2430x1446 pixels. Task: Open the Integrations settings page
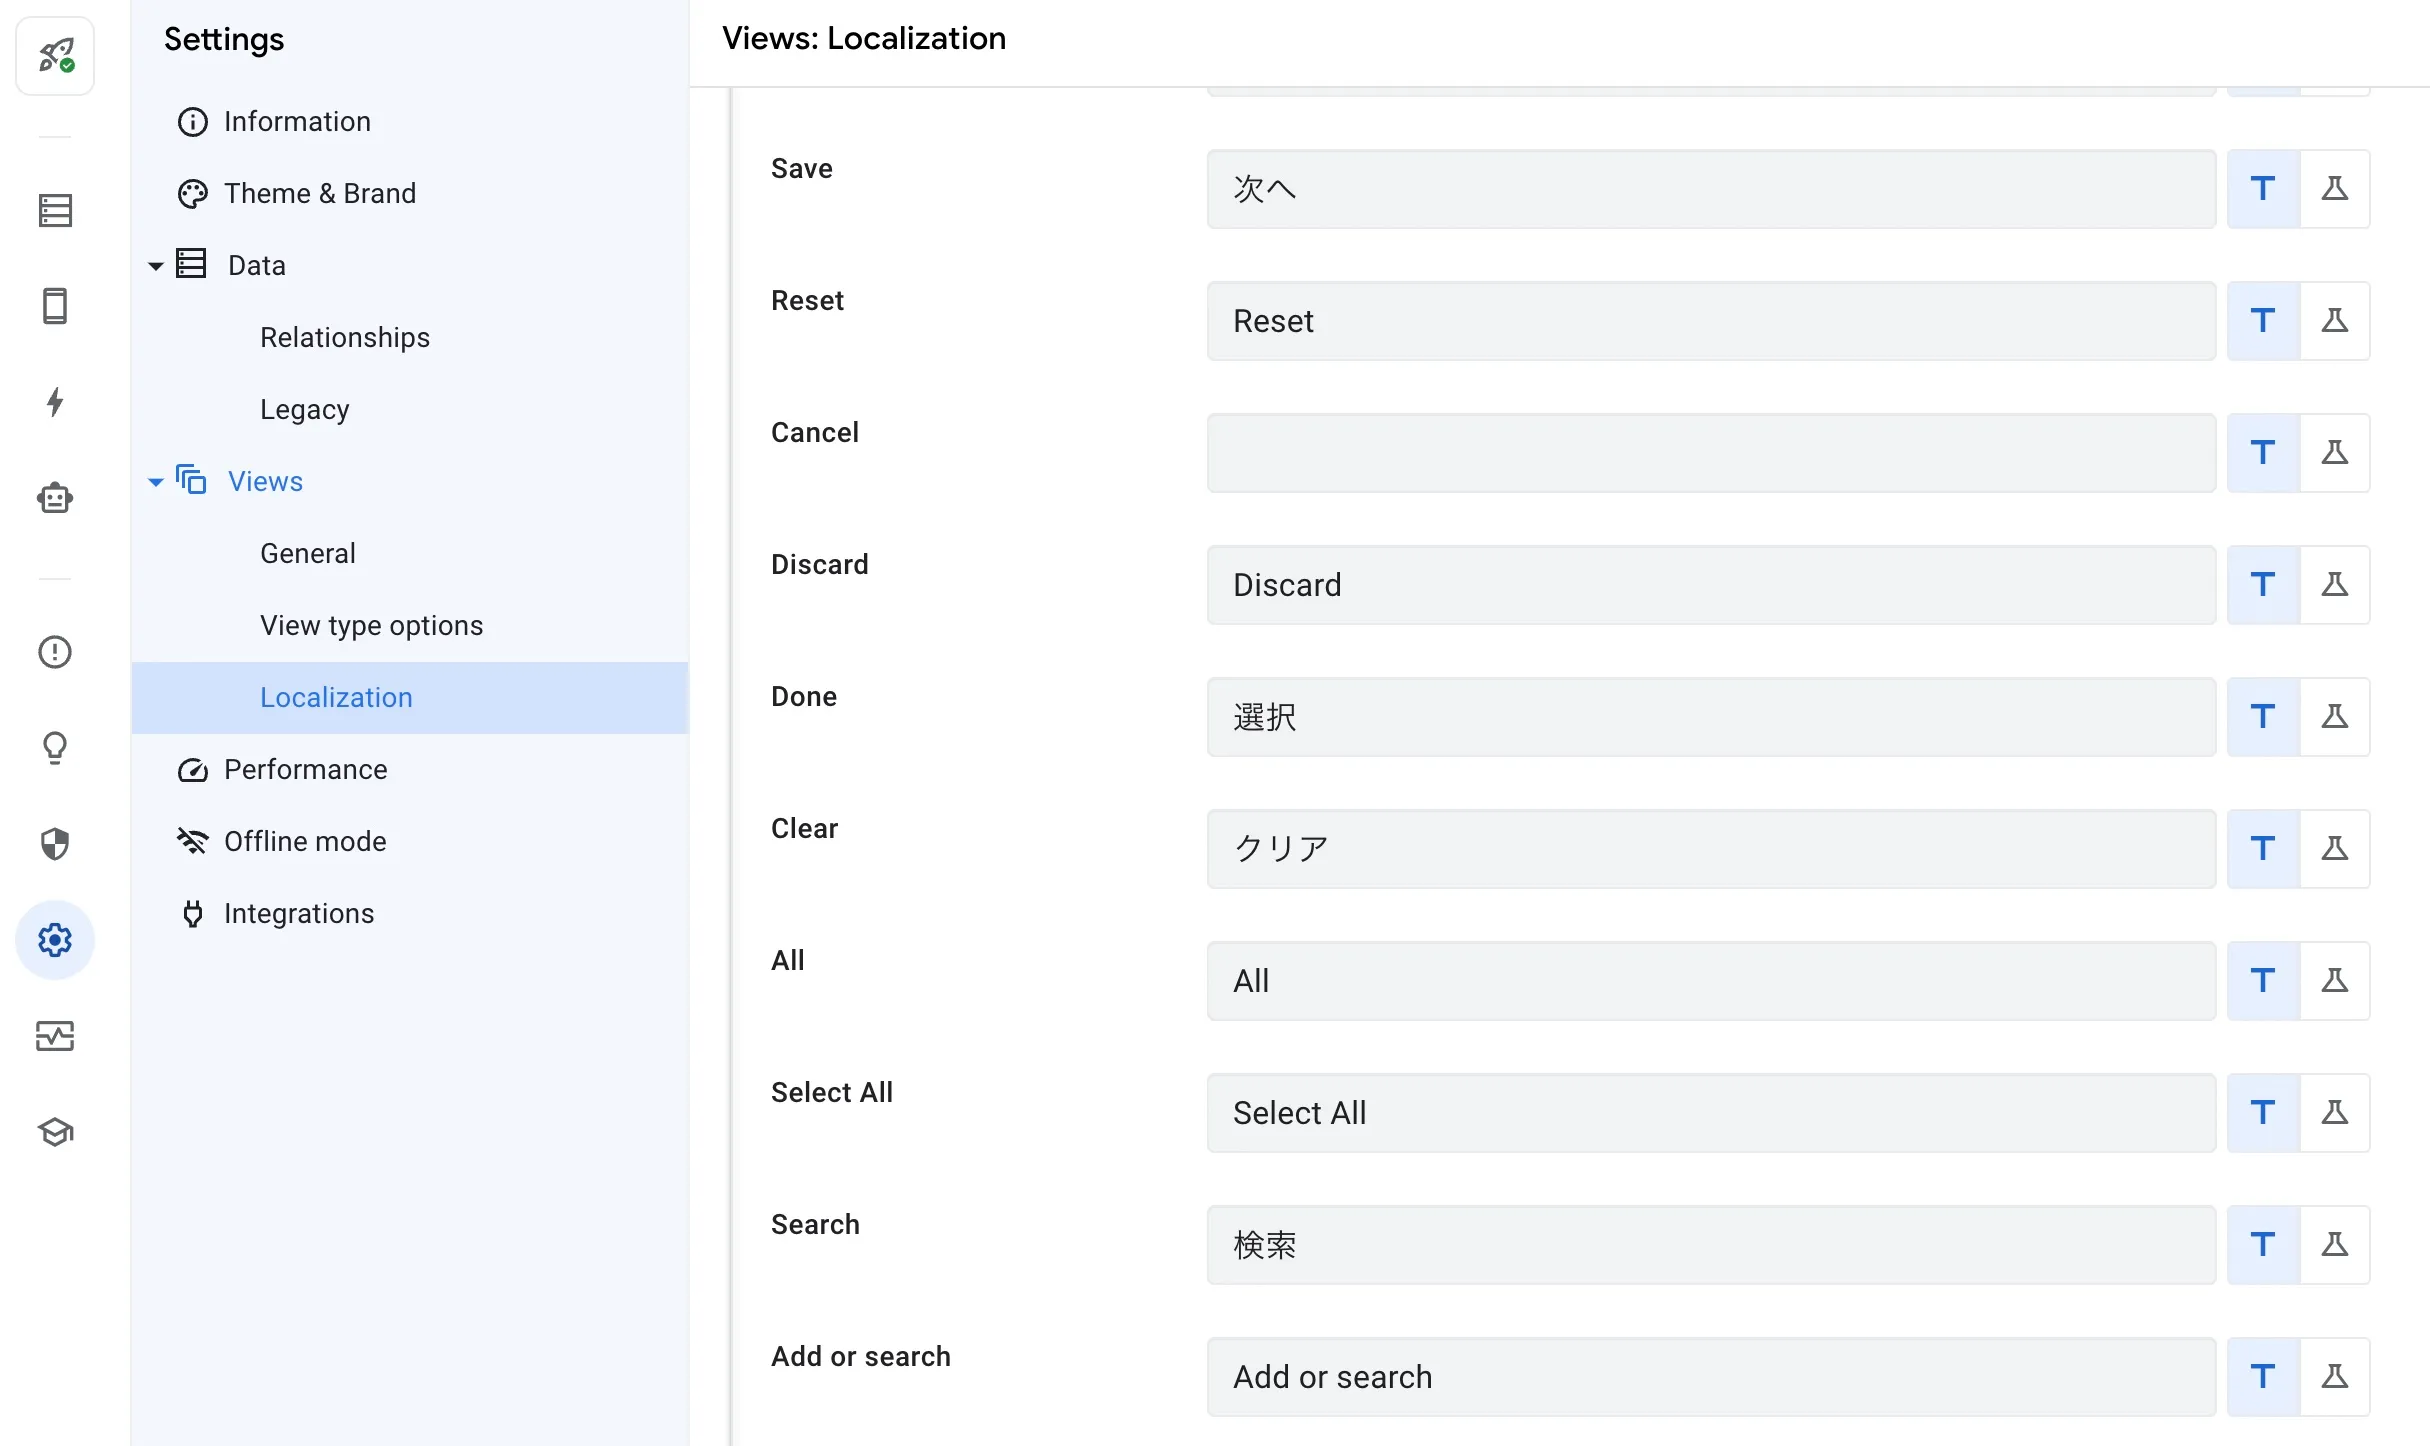(298, 913)
